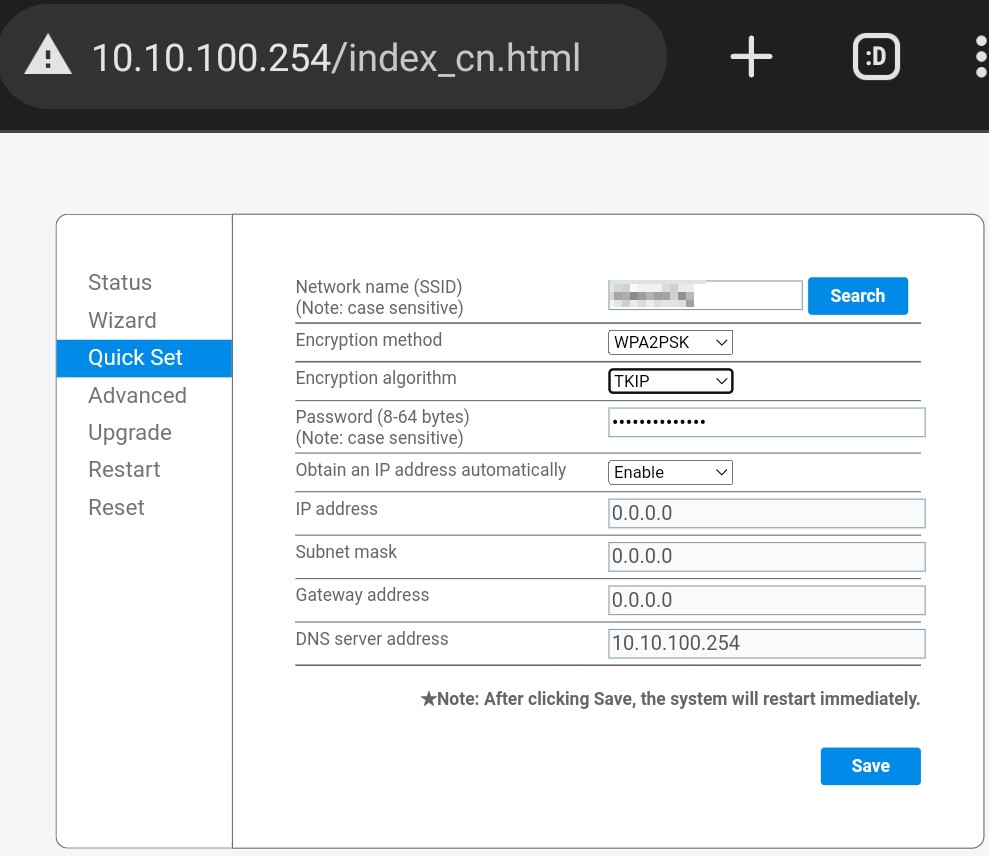Open the Status page
Image resolution: width=989 pixels, height=856 pixels.
[120, 282]
